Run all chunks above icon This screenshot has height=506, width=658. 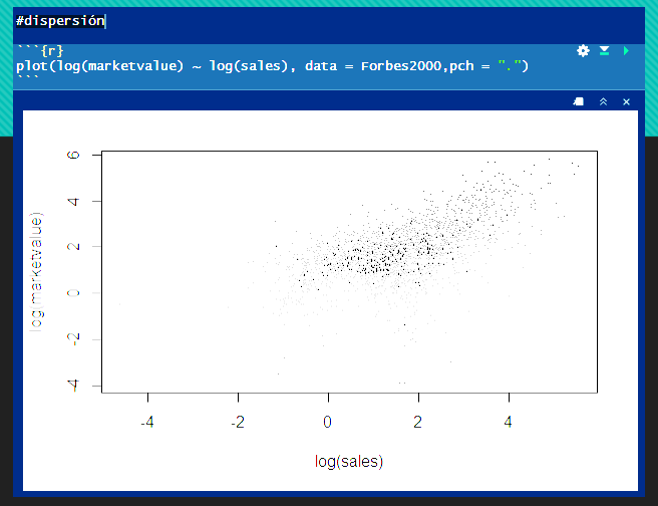pos(604,51)
